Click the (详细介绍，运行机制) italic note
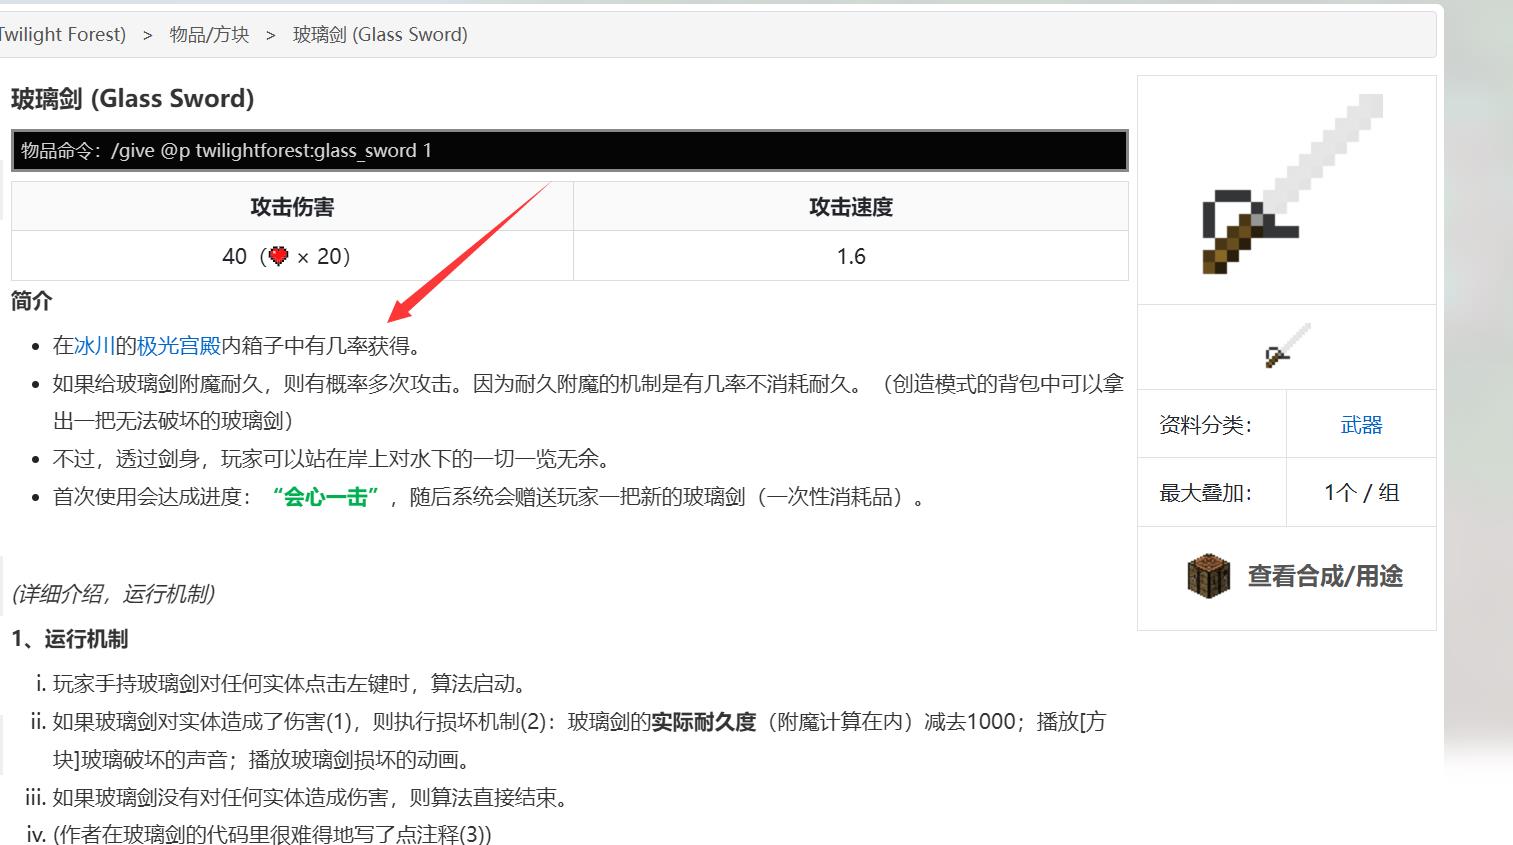 coord(113,594)
